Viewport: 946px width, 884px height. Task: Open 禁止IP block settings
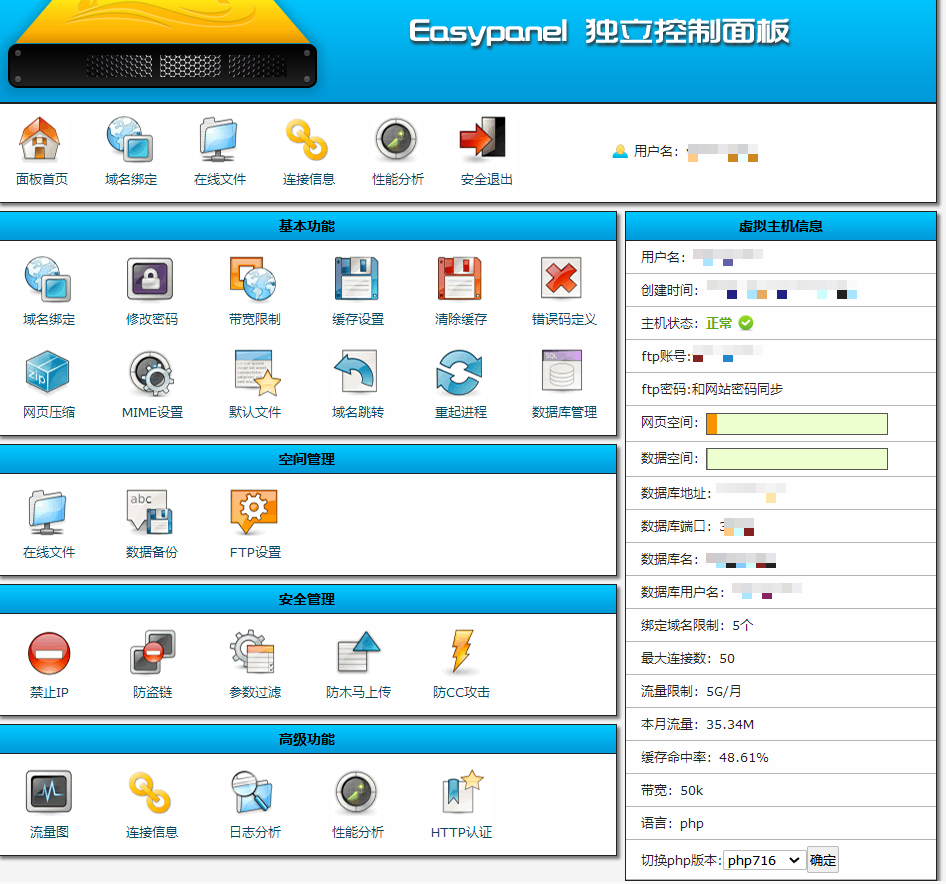click(49, 654)
